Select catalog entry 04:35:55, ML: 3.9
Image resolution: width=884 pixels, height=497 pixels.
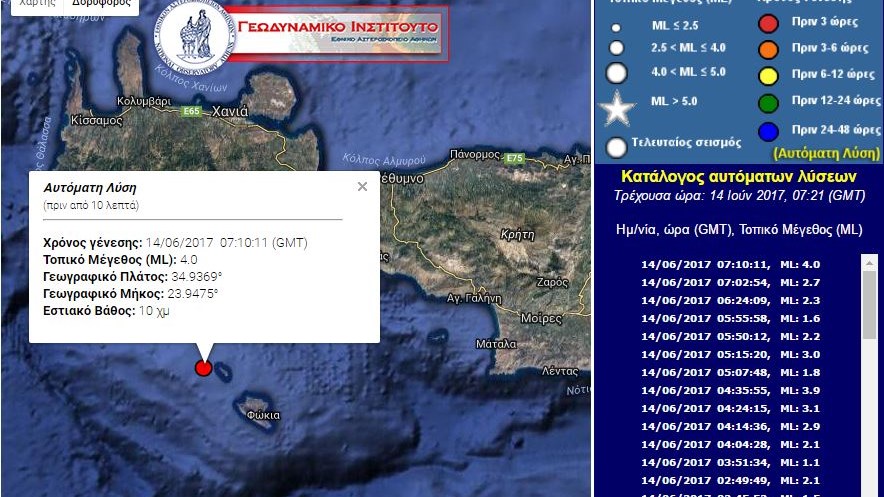click(x=731, y=390)
